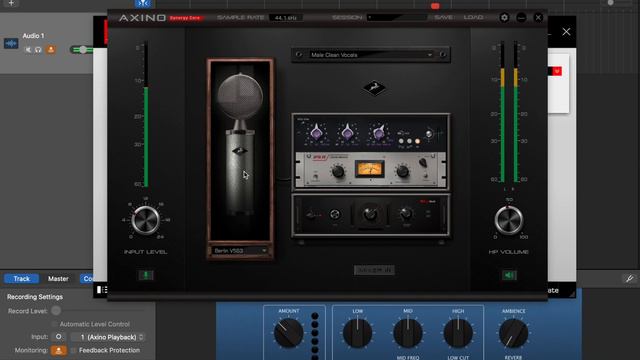Click the bottom rack XLR input connector

point(335,214)
